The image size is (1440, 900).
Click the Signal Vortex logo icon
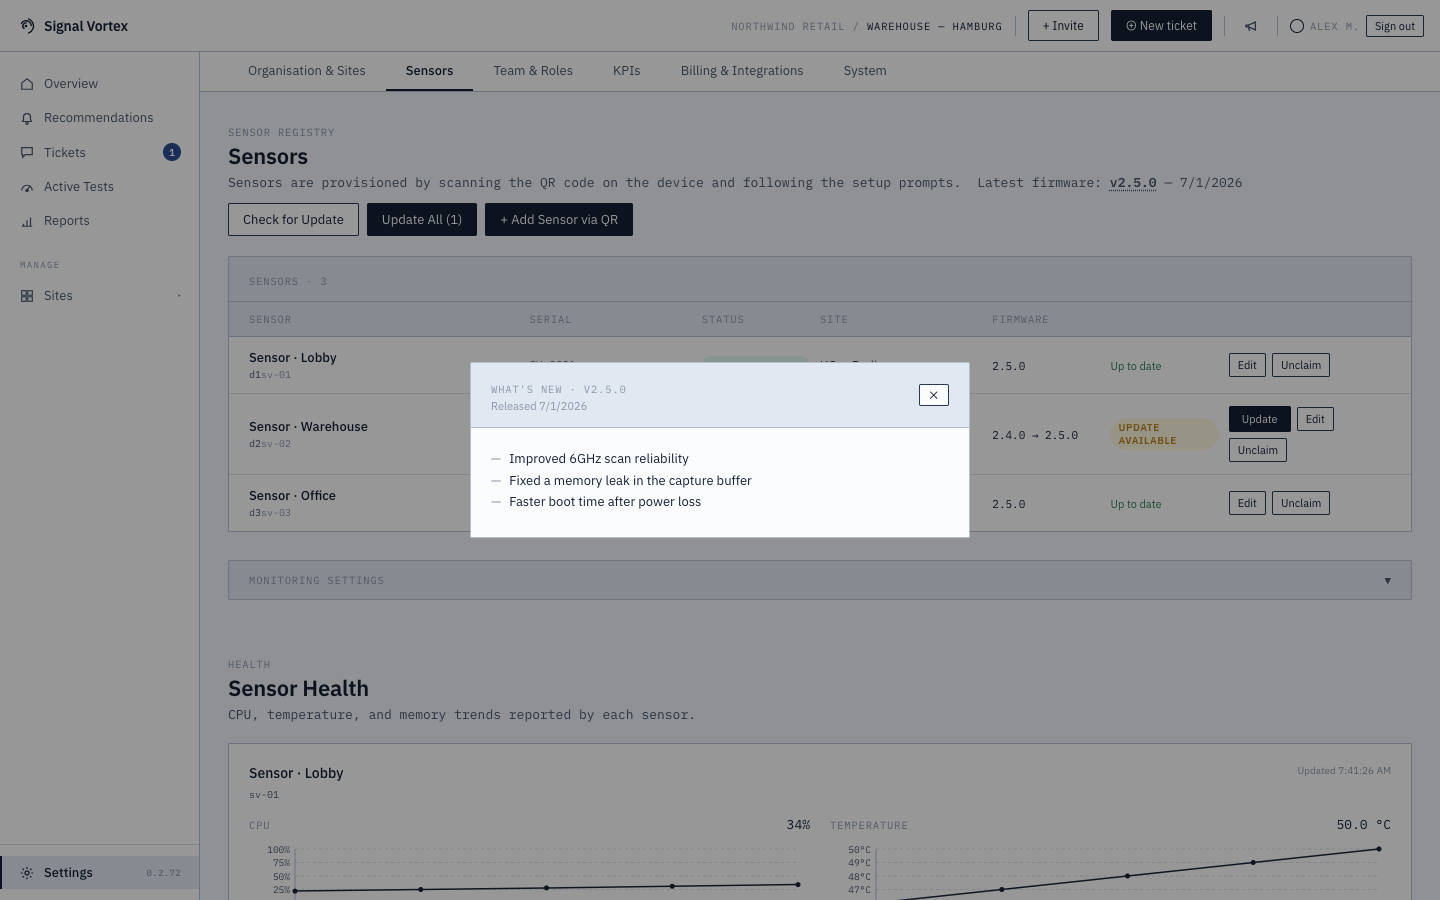coord(27,26)
